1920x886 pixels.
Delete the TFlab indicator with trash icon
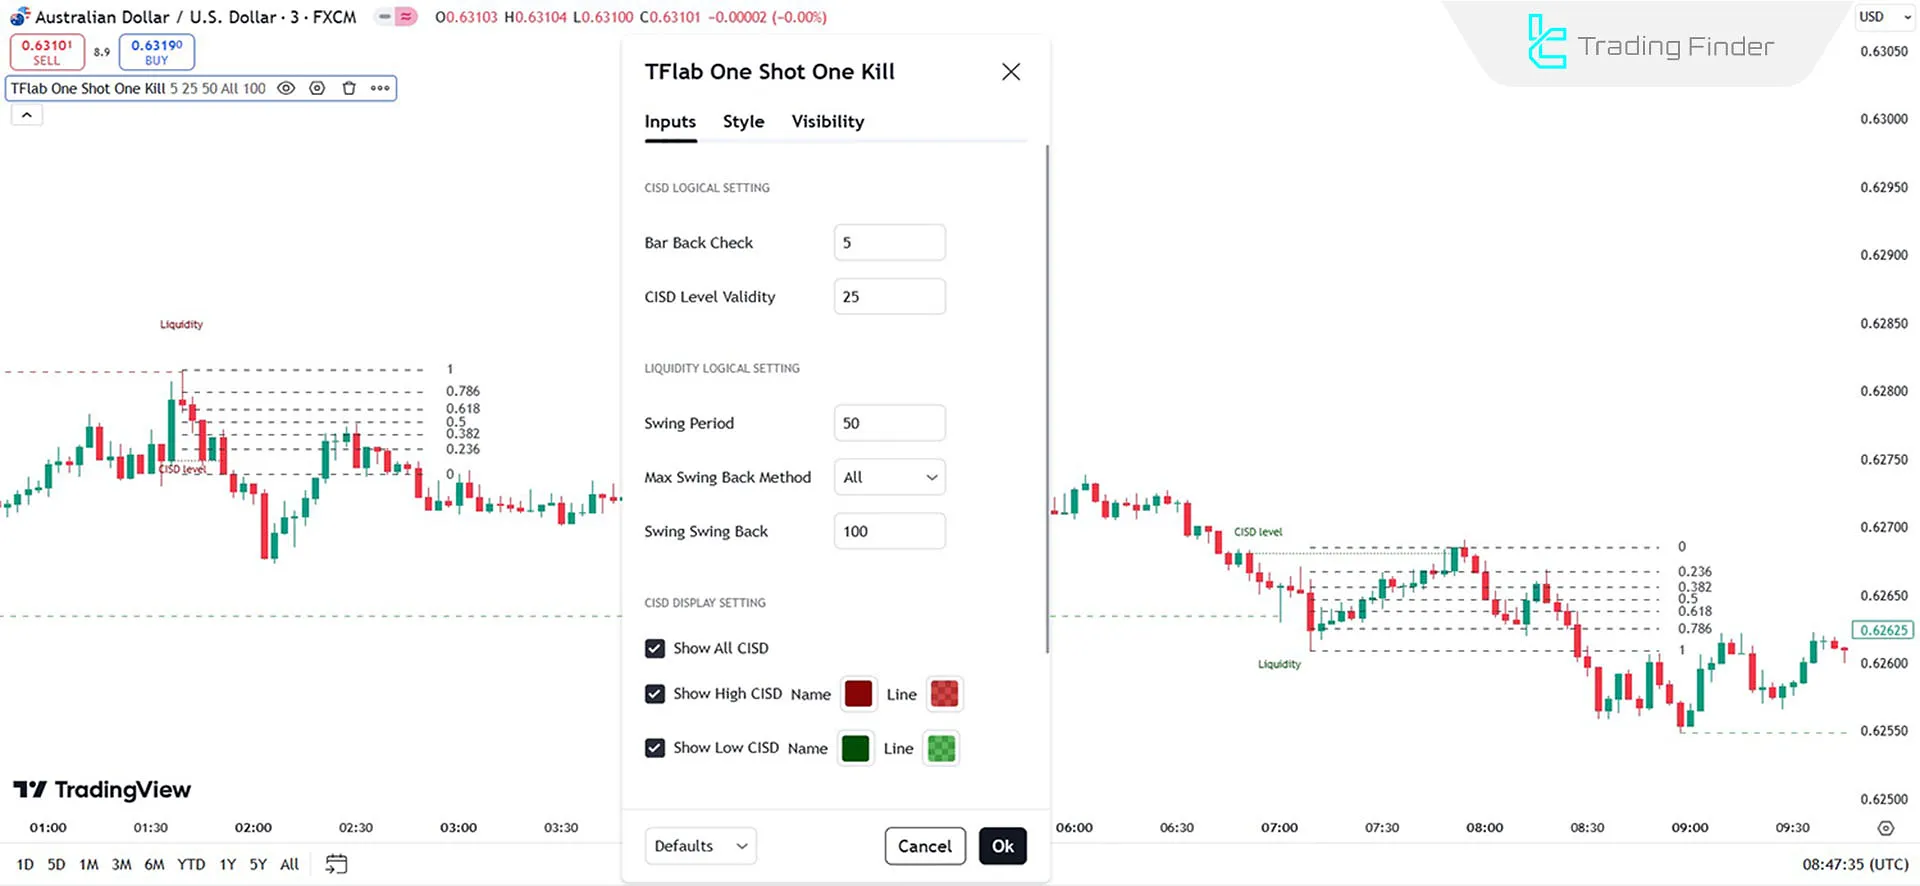pyautogui.click(x=349, y=88)
